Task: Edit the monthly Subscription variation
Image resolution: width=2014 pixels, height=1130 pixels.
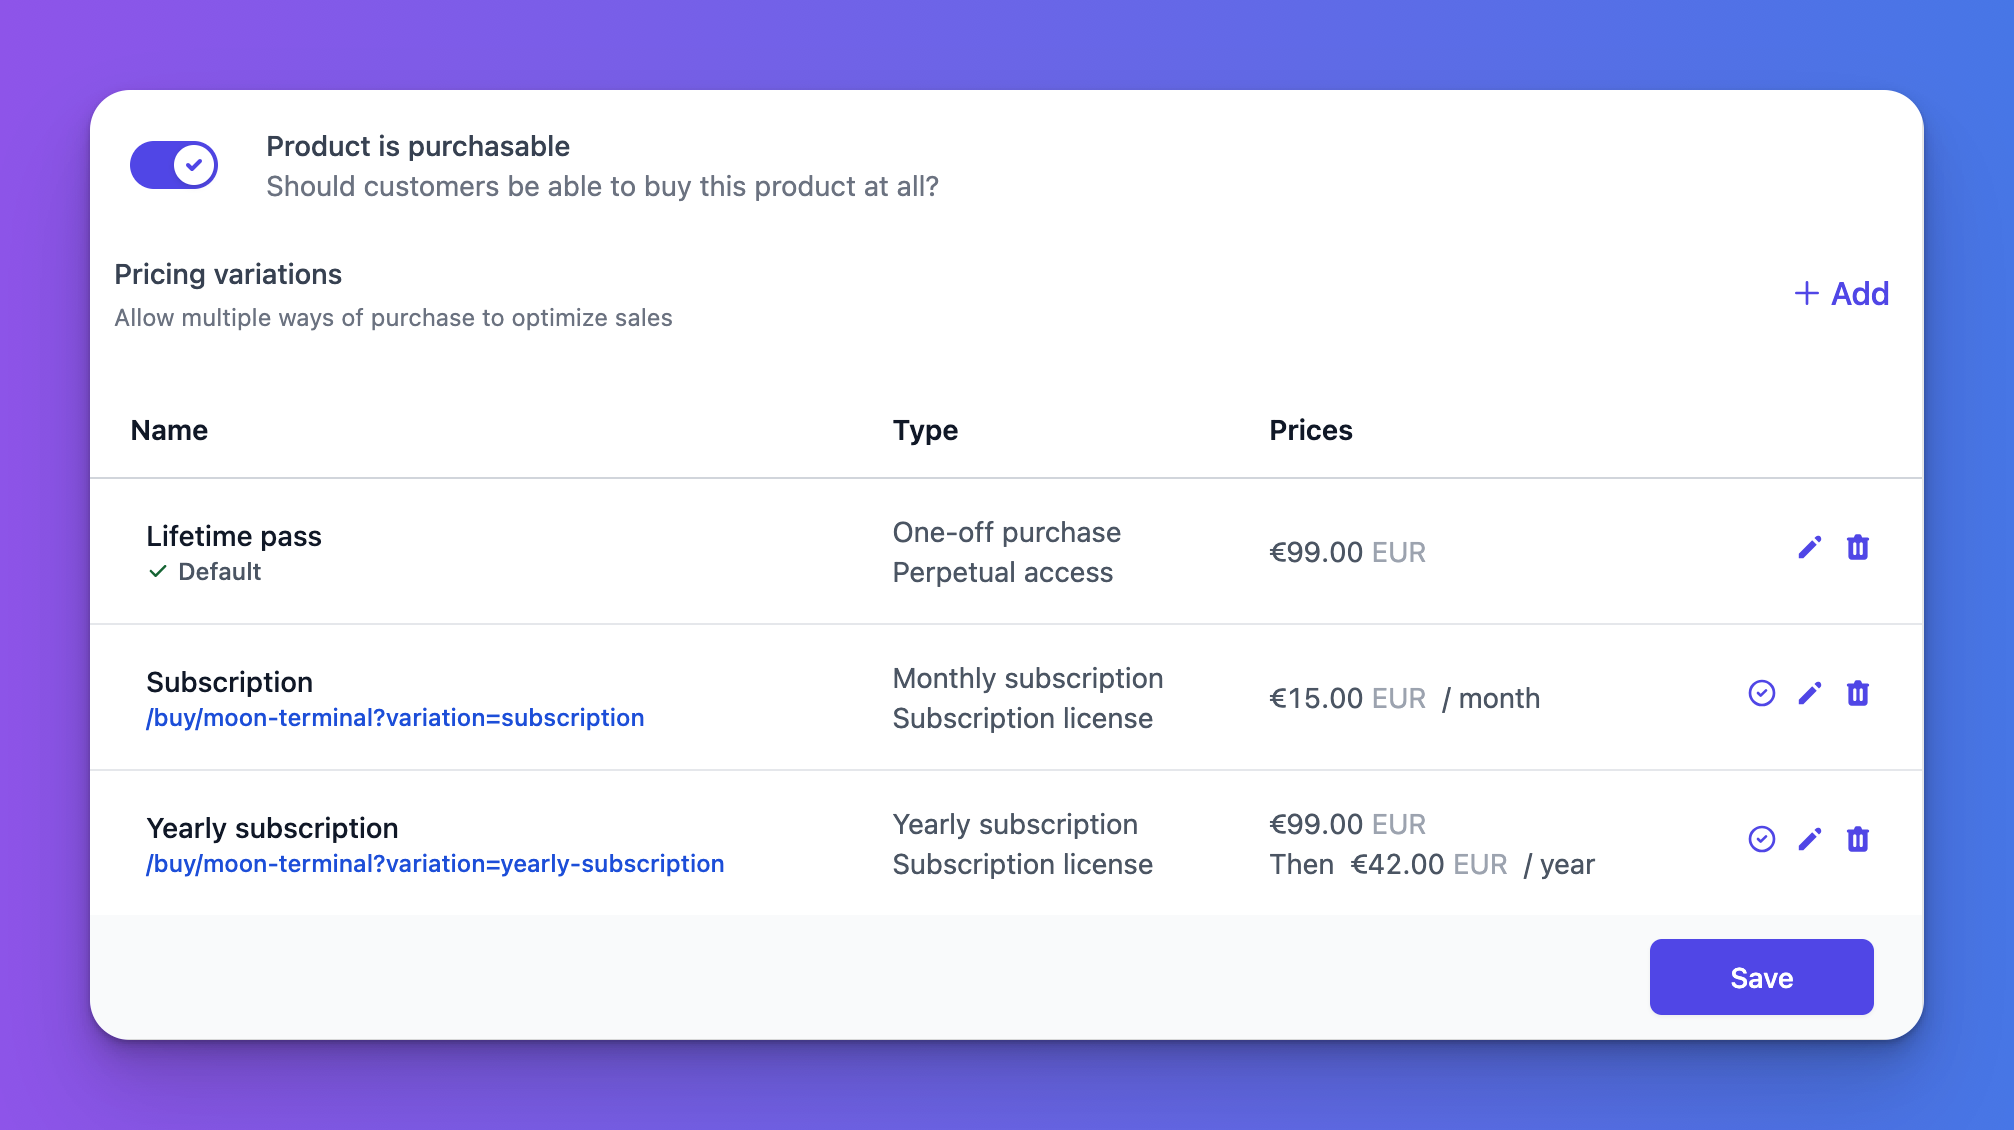Action: click(x=1809, y=693)
